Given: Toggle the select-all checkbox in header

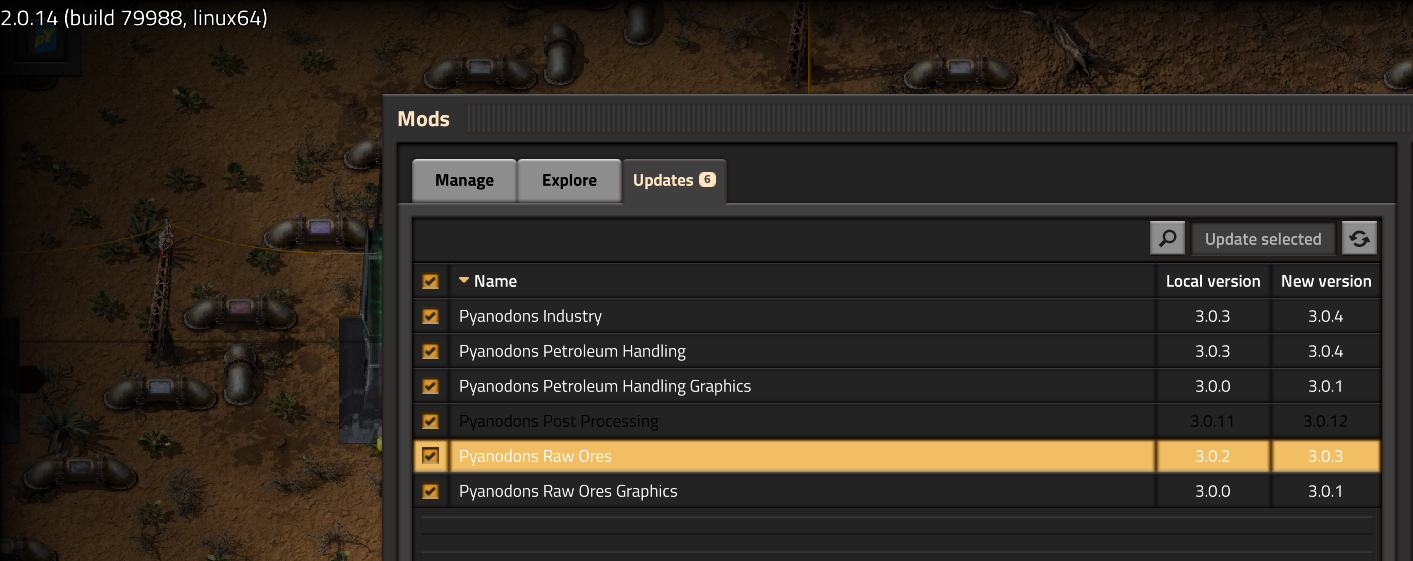Looking at the screenshot, I should 431,282.
